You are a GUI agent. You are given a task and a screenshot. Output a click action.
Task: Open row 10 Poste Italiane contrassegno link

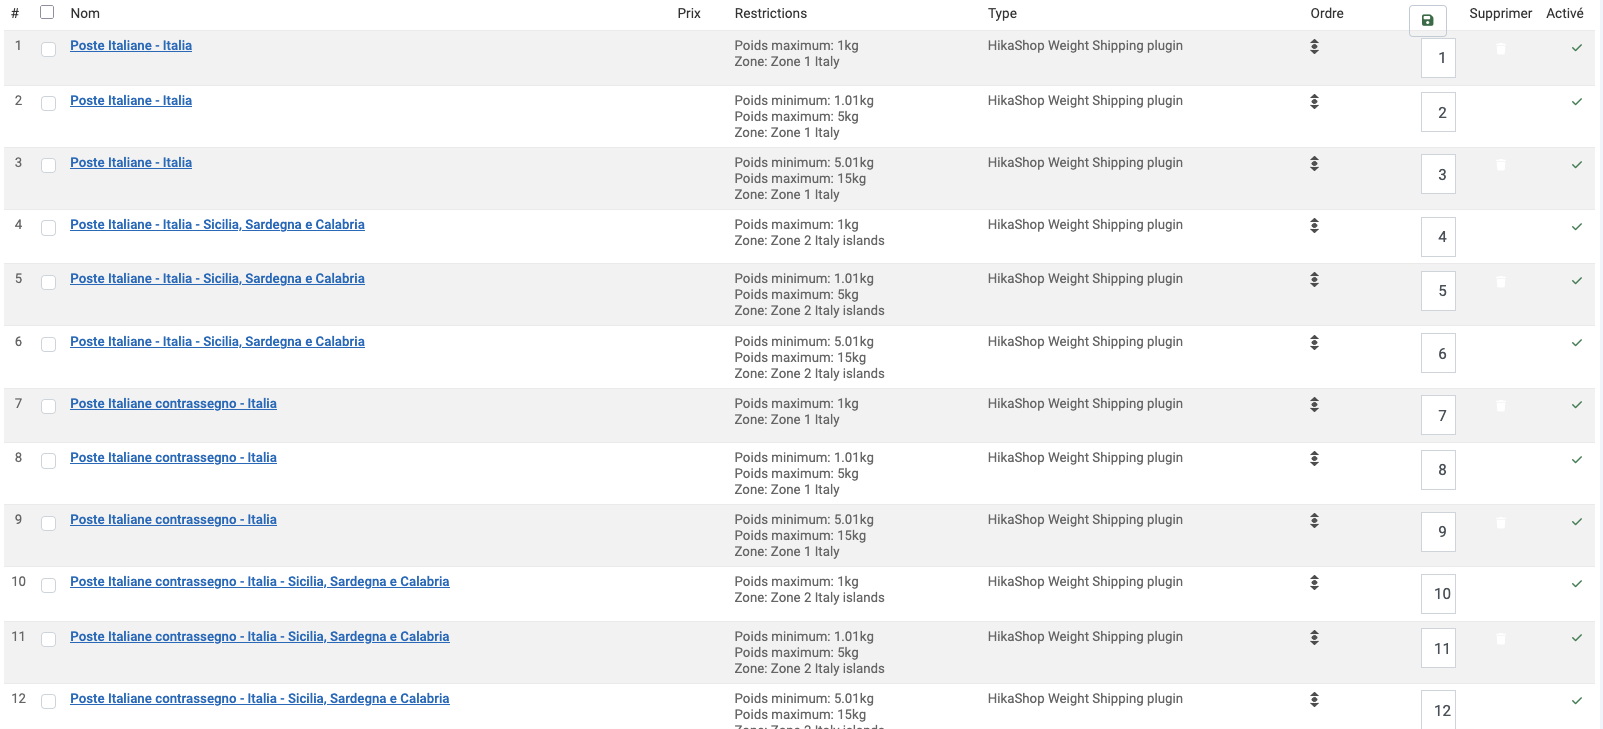(259, 582)
